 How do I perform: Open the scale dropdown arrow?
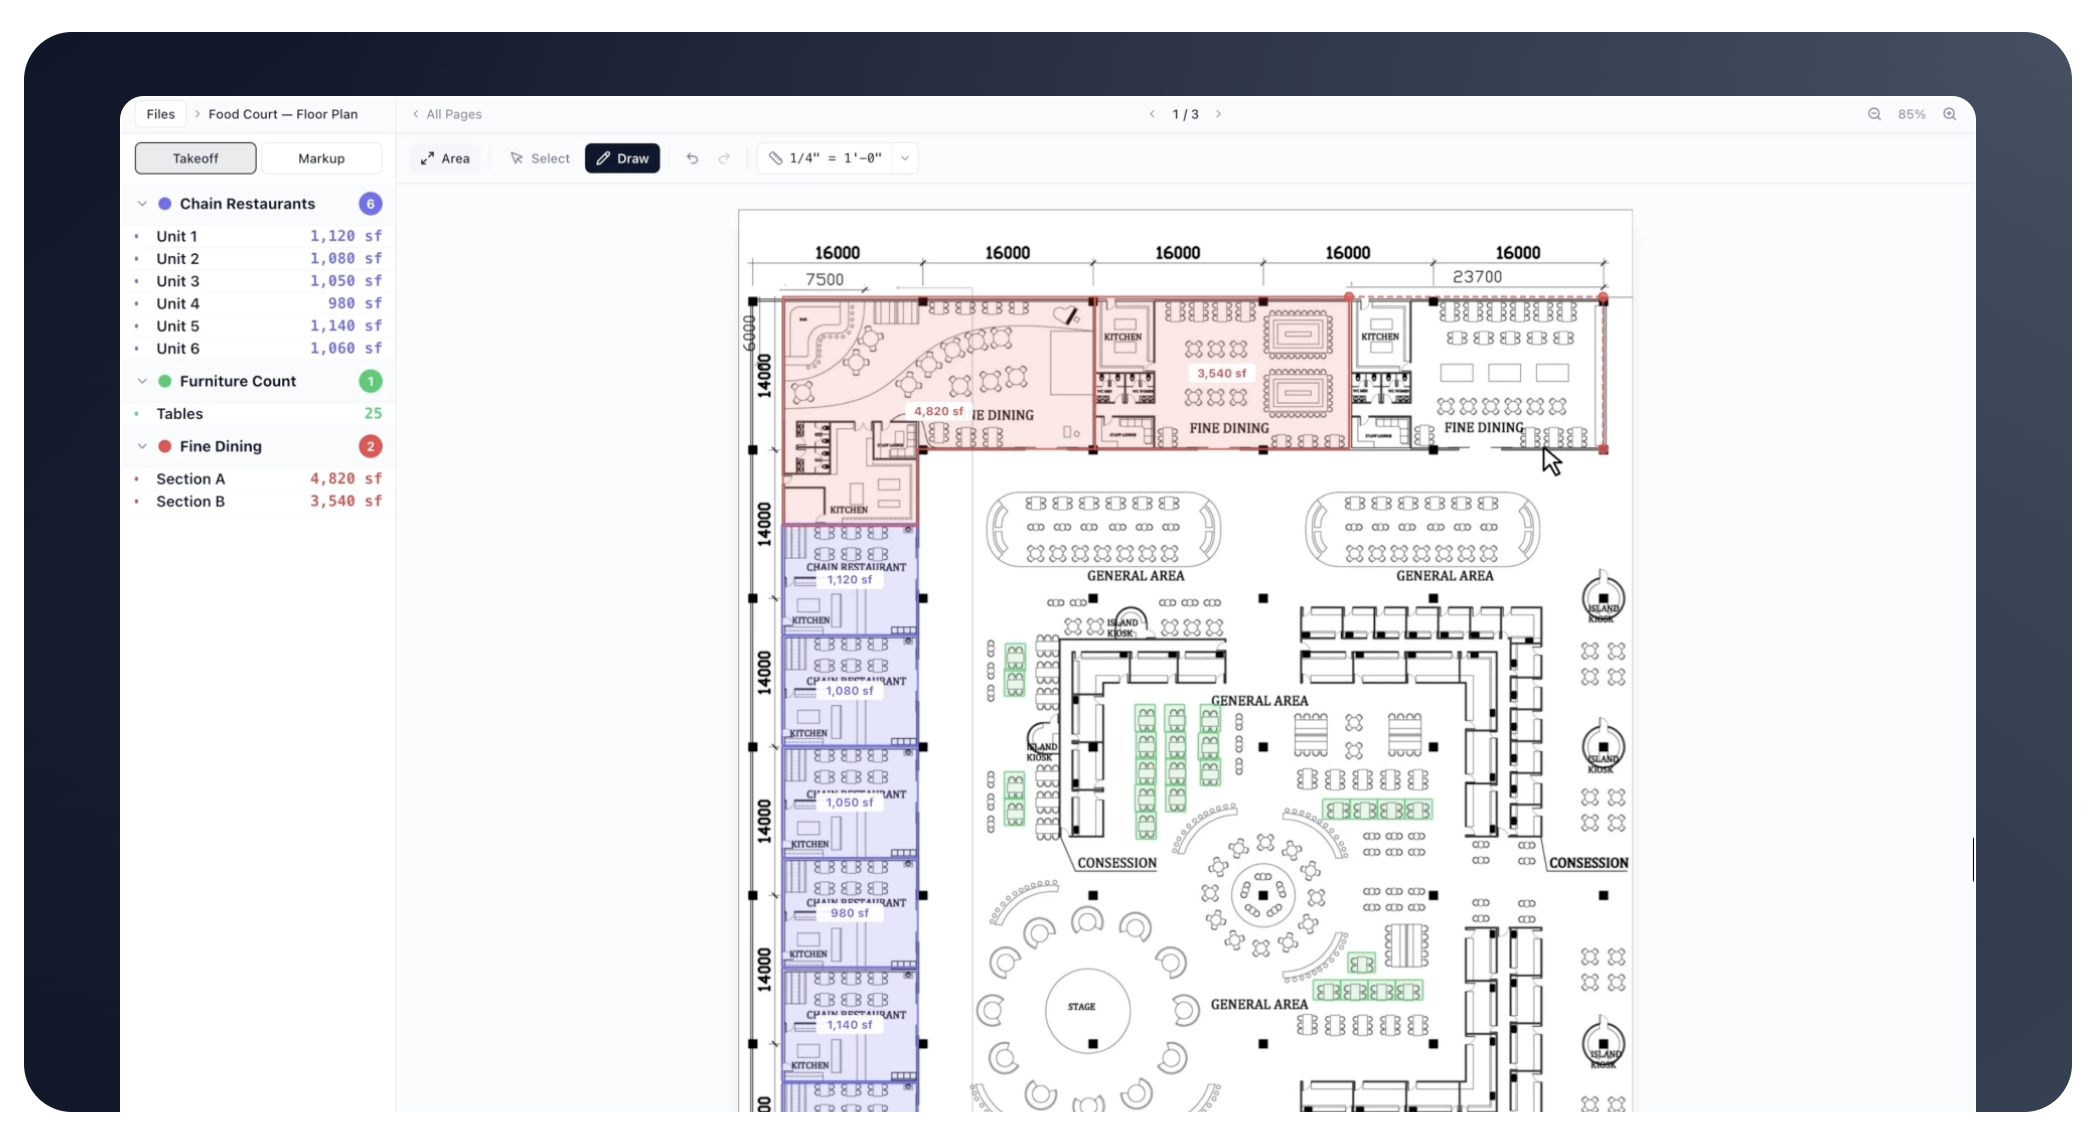click(905, 158)
